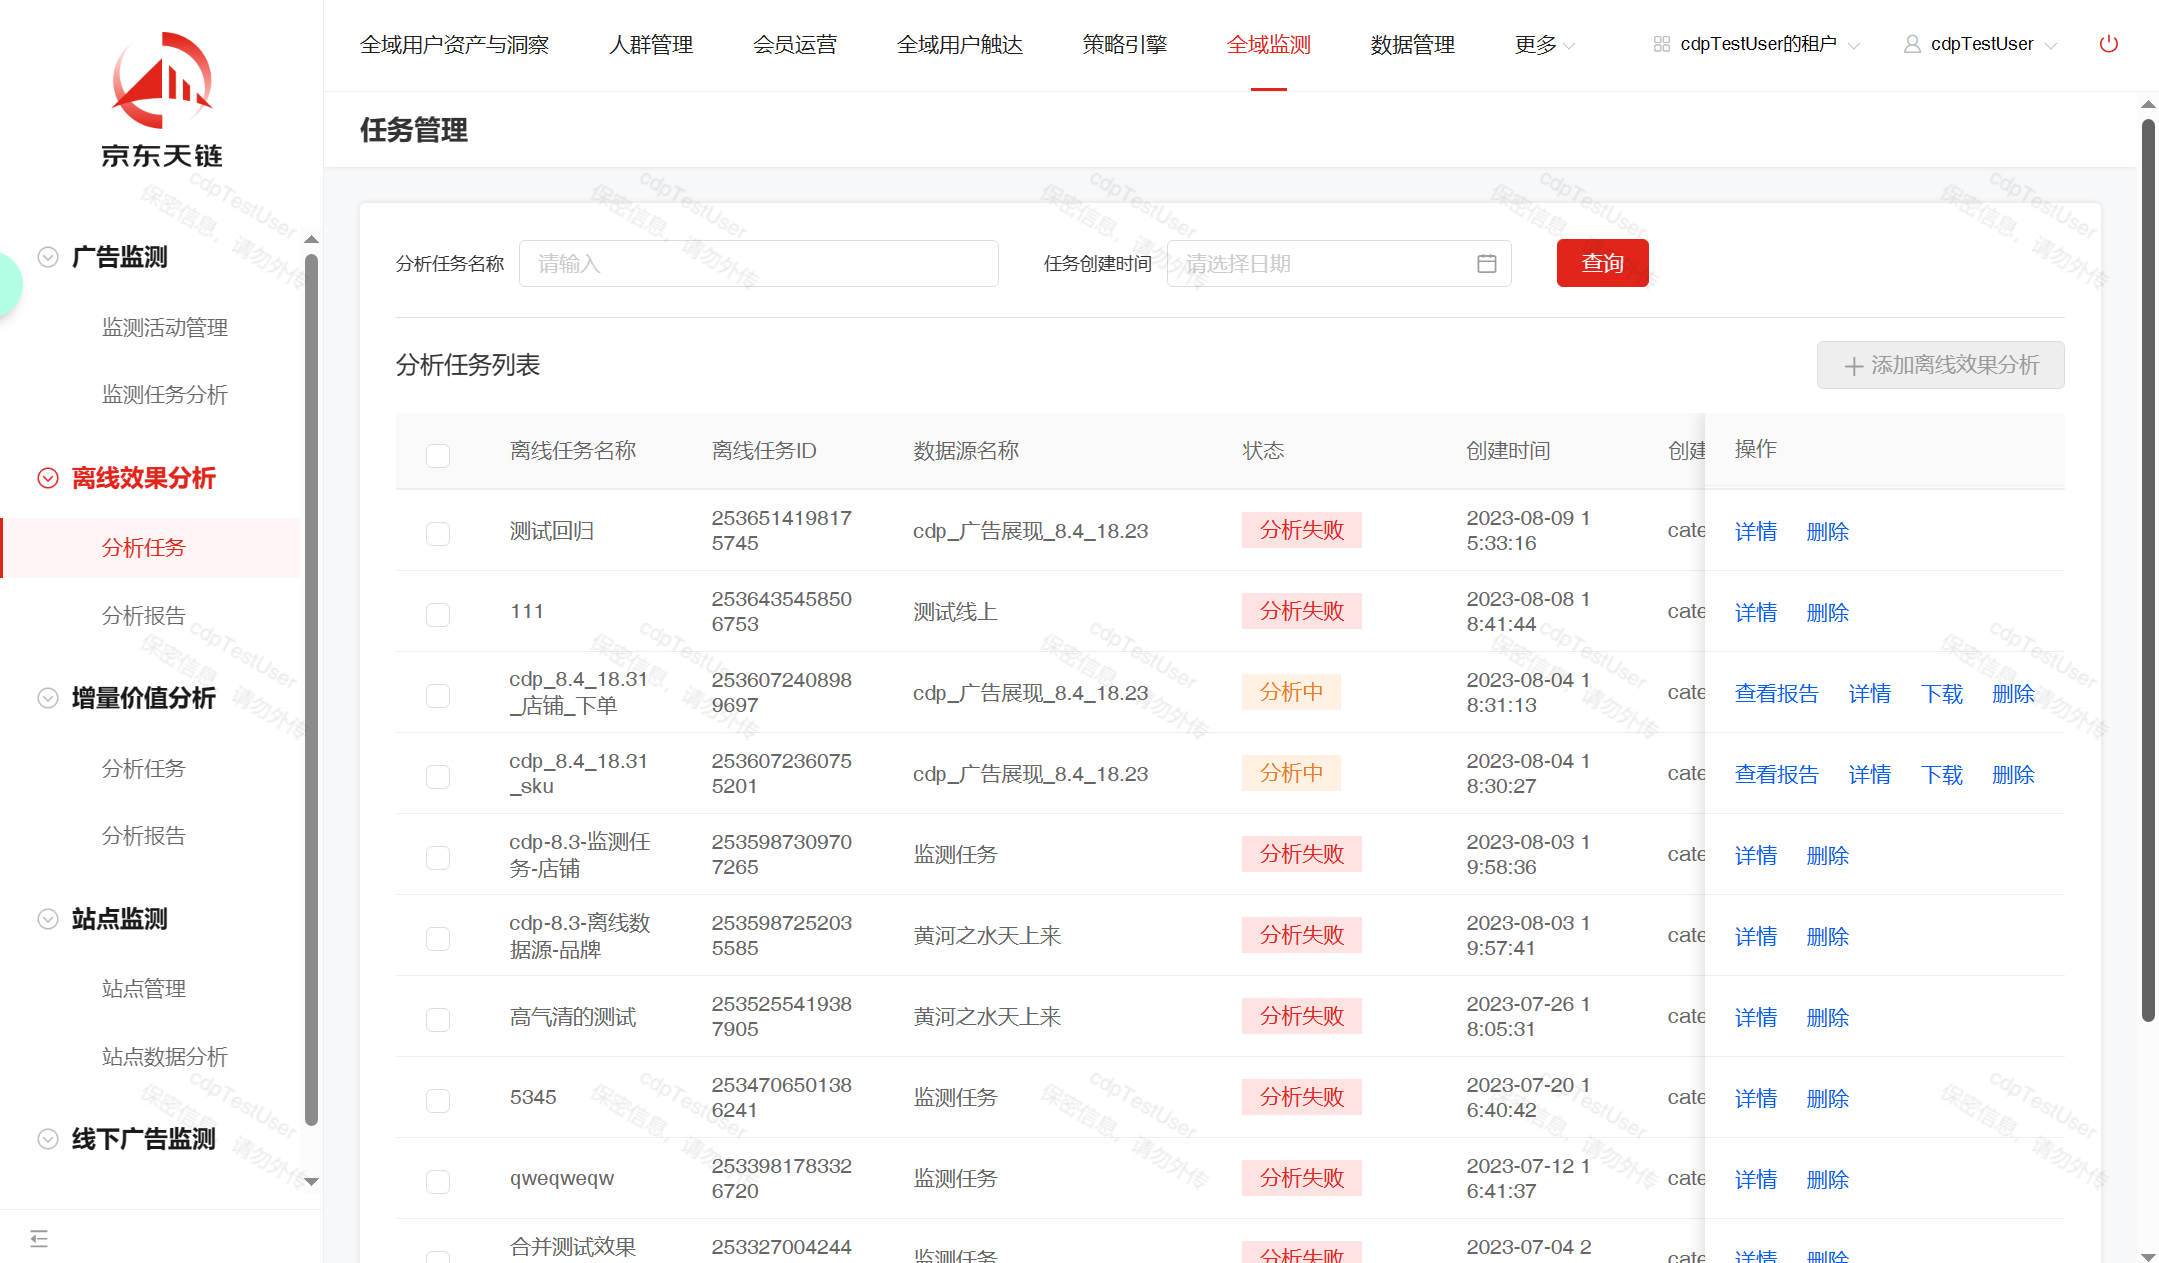Open 详情 for 测试回归 task
2159x1263 pixels.
tap(1756, 532)
